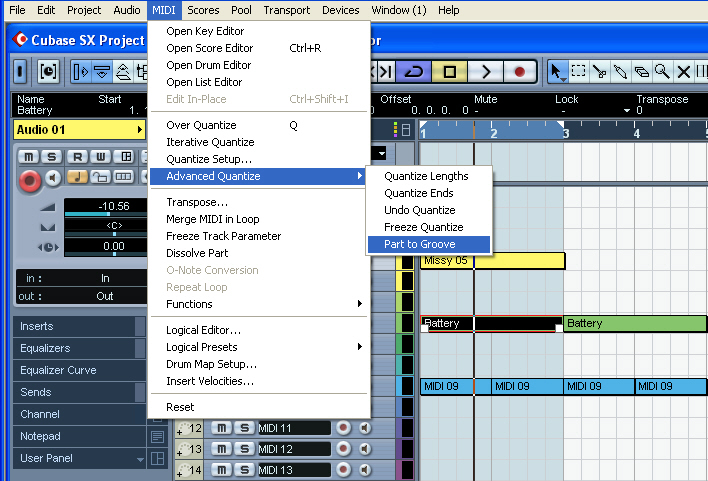
Task: Choose Insert Velocities
Action: [x=259, y=381]
